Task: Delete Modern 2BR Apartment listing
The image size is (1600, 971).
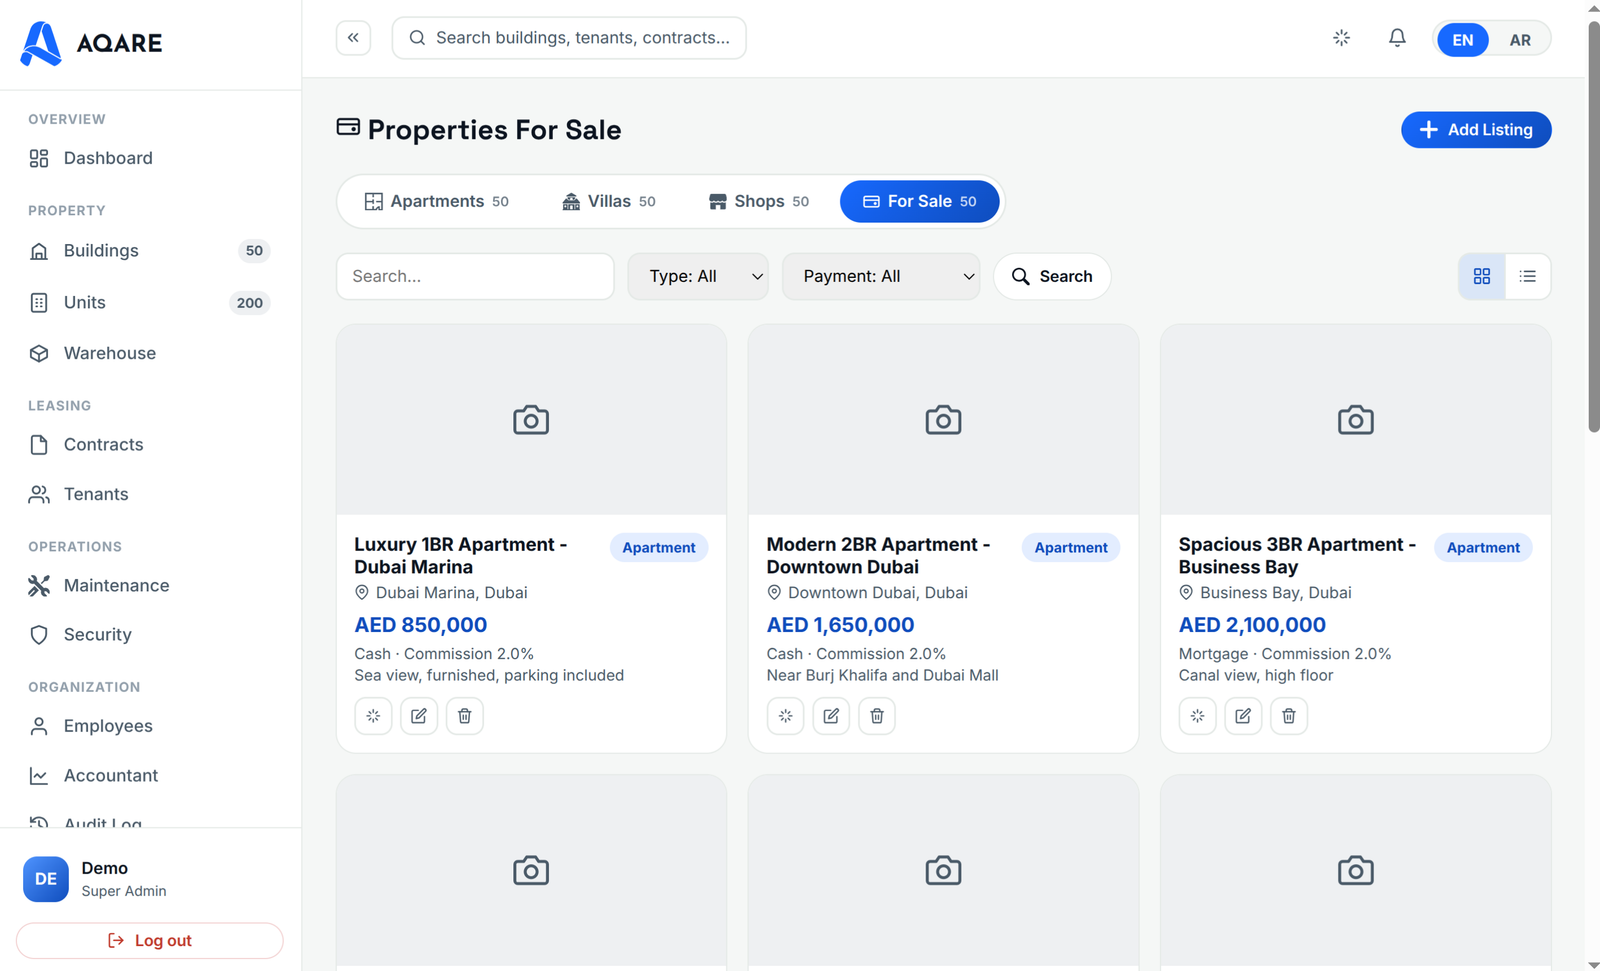Action: tap(877, 716)
